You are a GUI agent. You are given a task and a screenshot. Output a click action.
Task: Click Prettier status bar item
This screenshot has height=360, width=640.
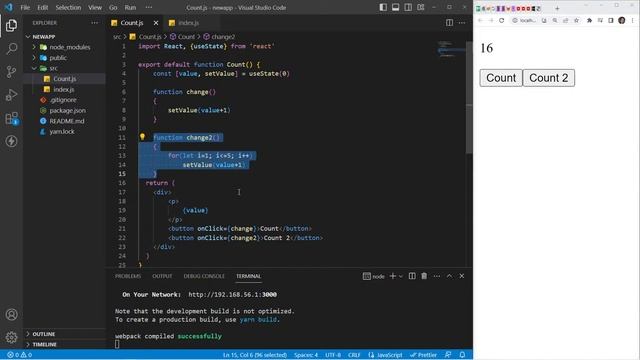point(423,355)
